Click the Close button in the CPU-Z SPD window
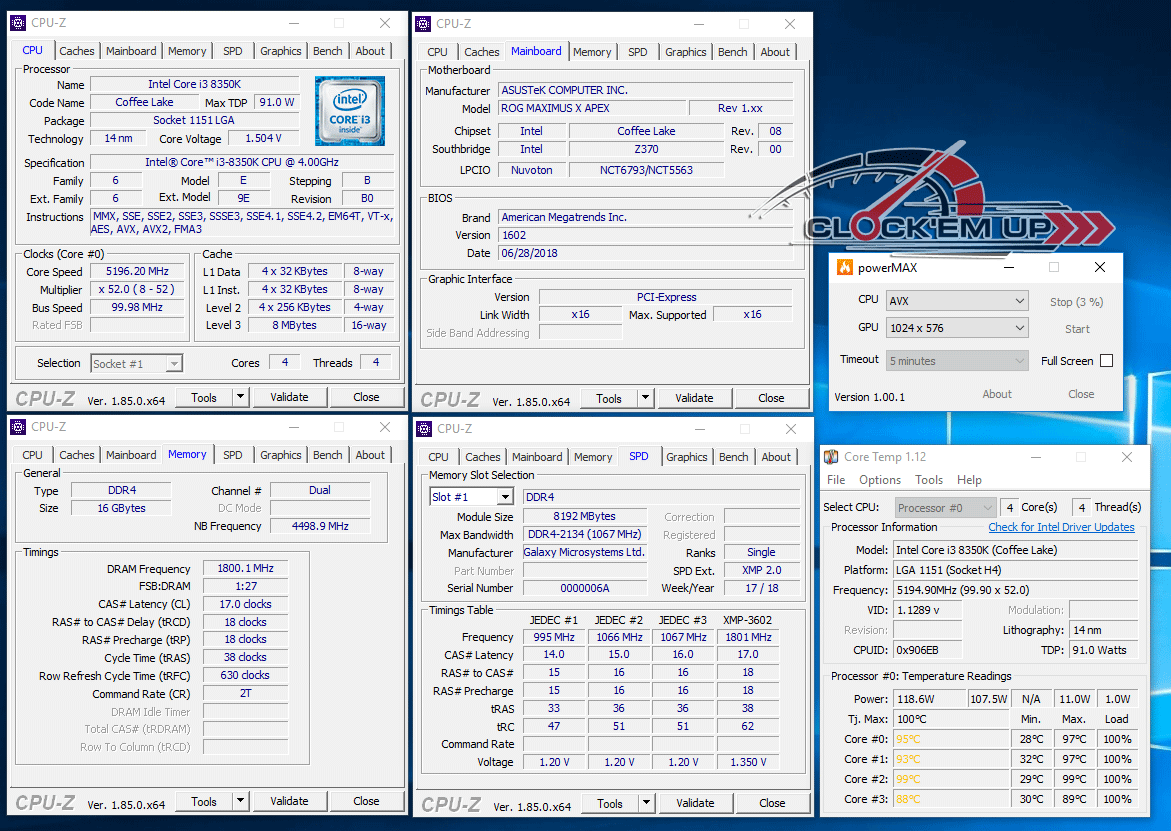Viewport: 1171px width, 831px height. coord(772,803)
